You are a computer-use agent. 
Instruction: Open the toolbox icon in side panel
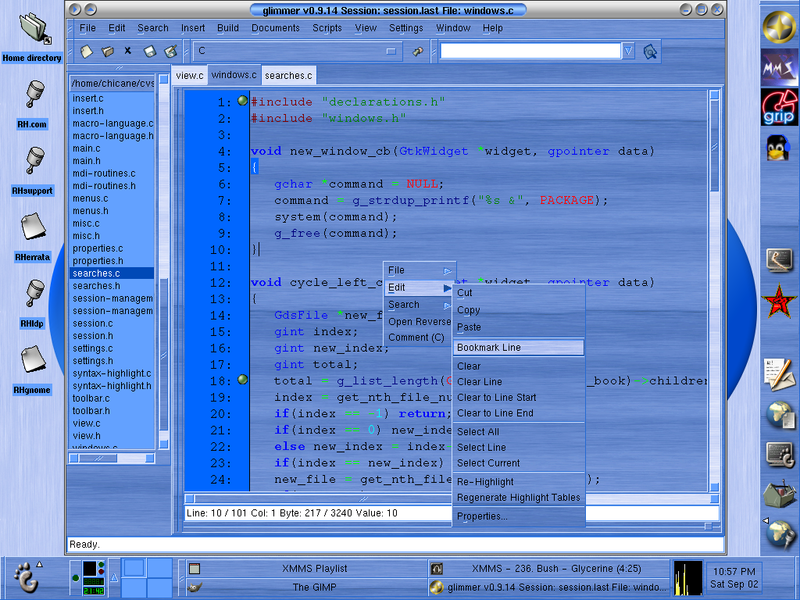(779, 493)
